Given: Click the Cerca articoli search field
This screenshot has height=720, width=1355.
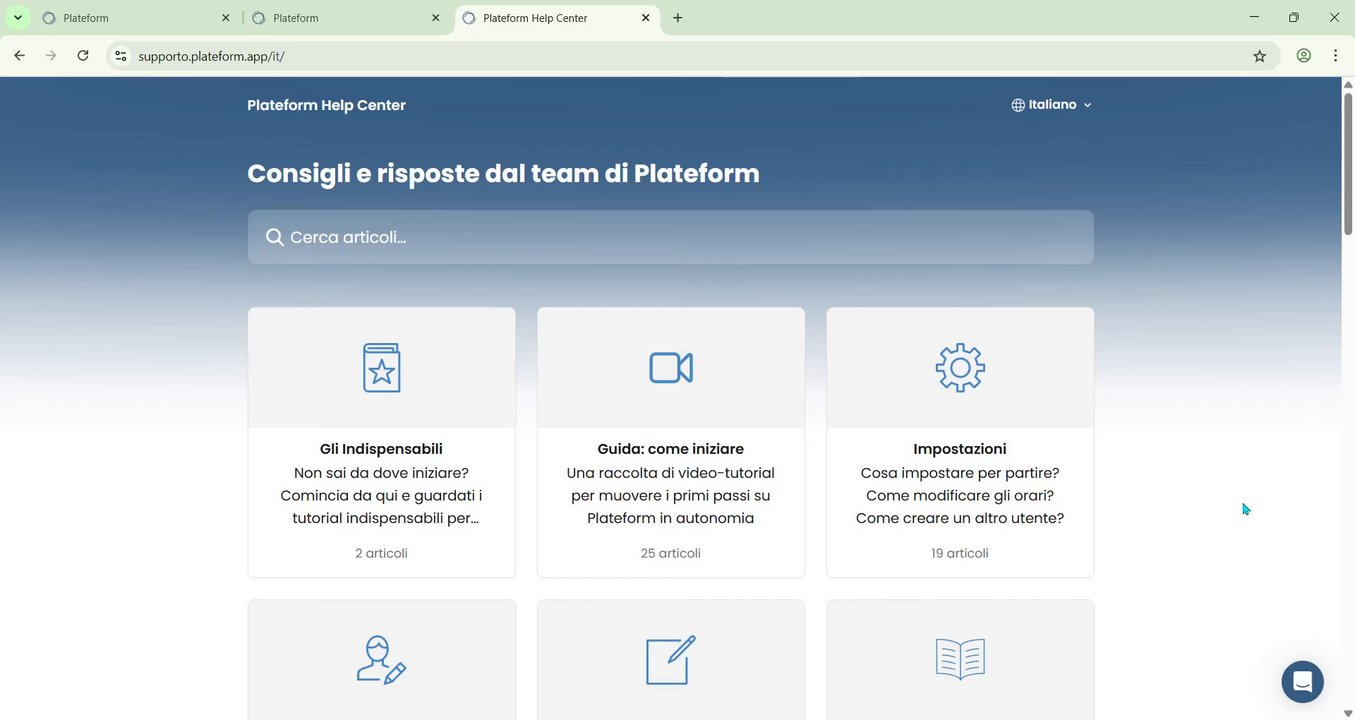Looking at the screenshot, I should pyautogui.click(x=671, y=237).
